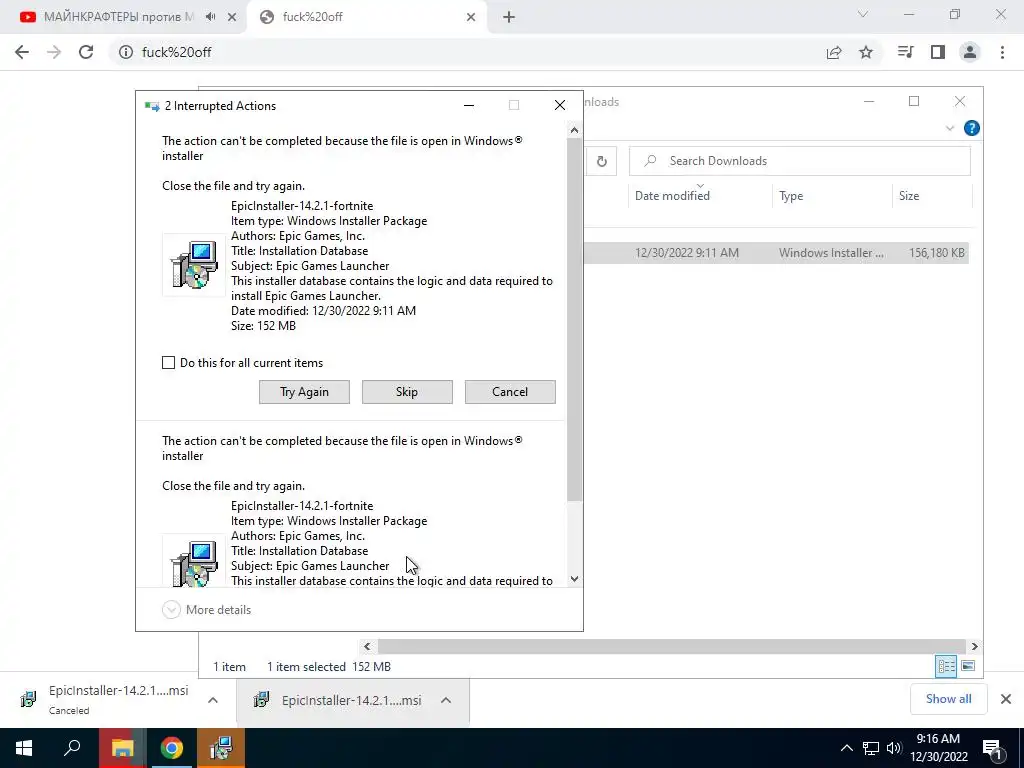Open options arrow for canceled download
This screenshot has width=1024, height=768.
(x=213, y=700)
